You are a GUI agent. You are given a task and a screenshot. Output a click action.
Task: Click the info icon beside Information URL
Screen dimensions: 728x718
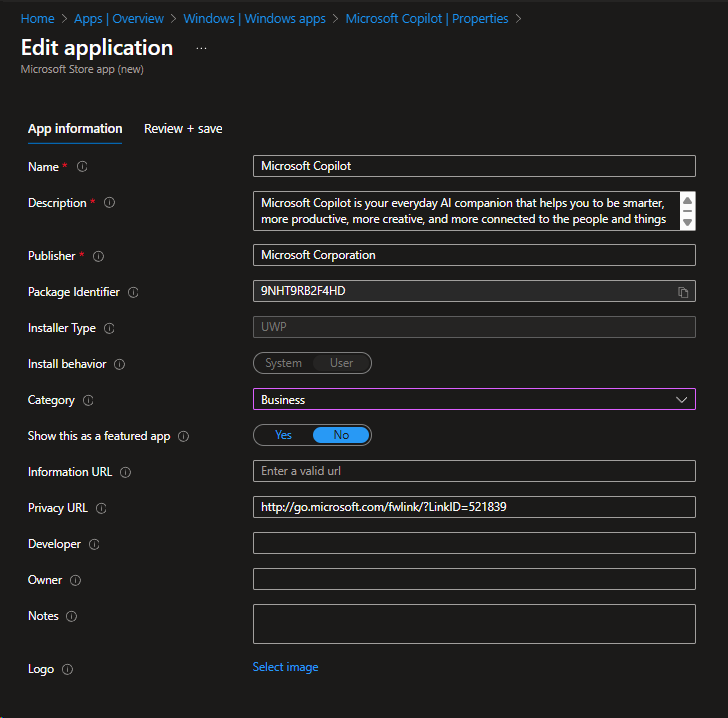[x=125, y=472]
